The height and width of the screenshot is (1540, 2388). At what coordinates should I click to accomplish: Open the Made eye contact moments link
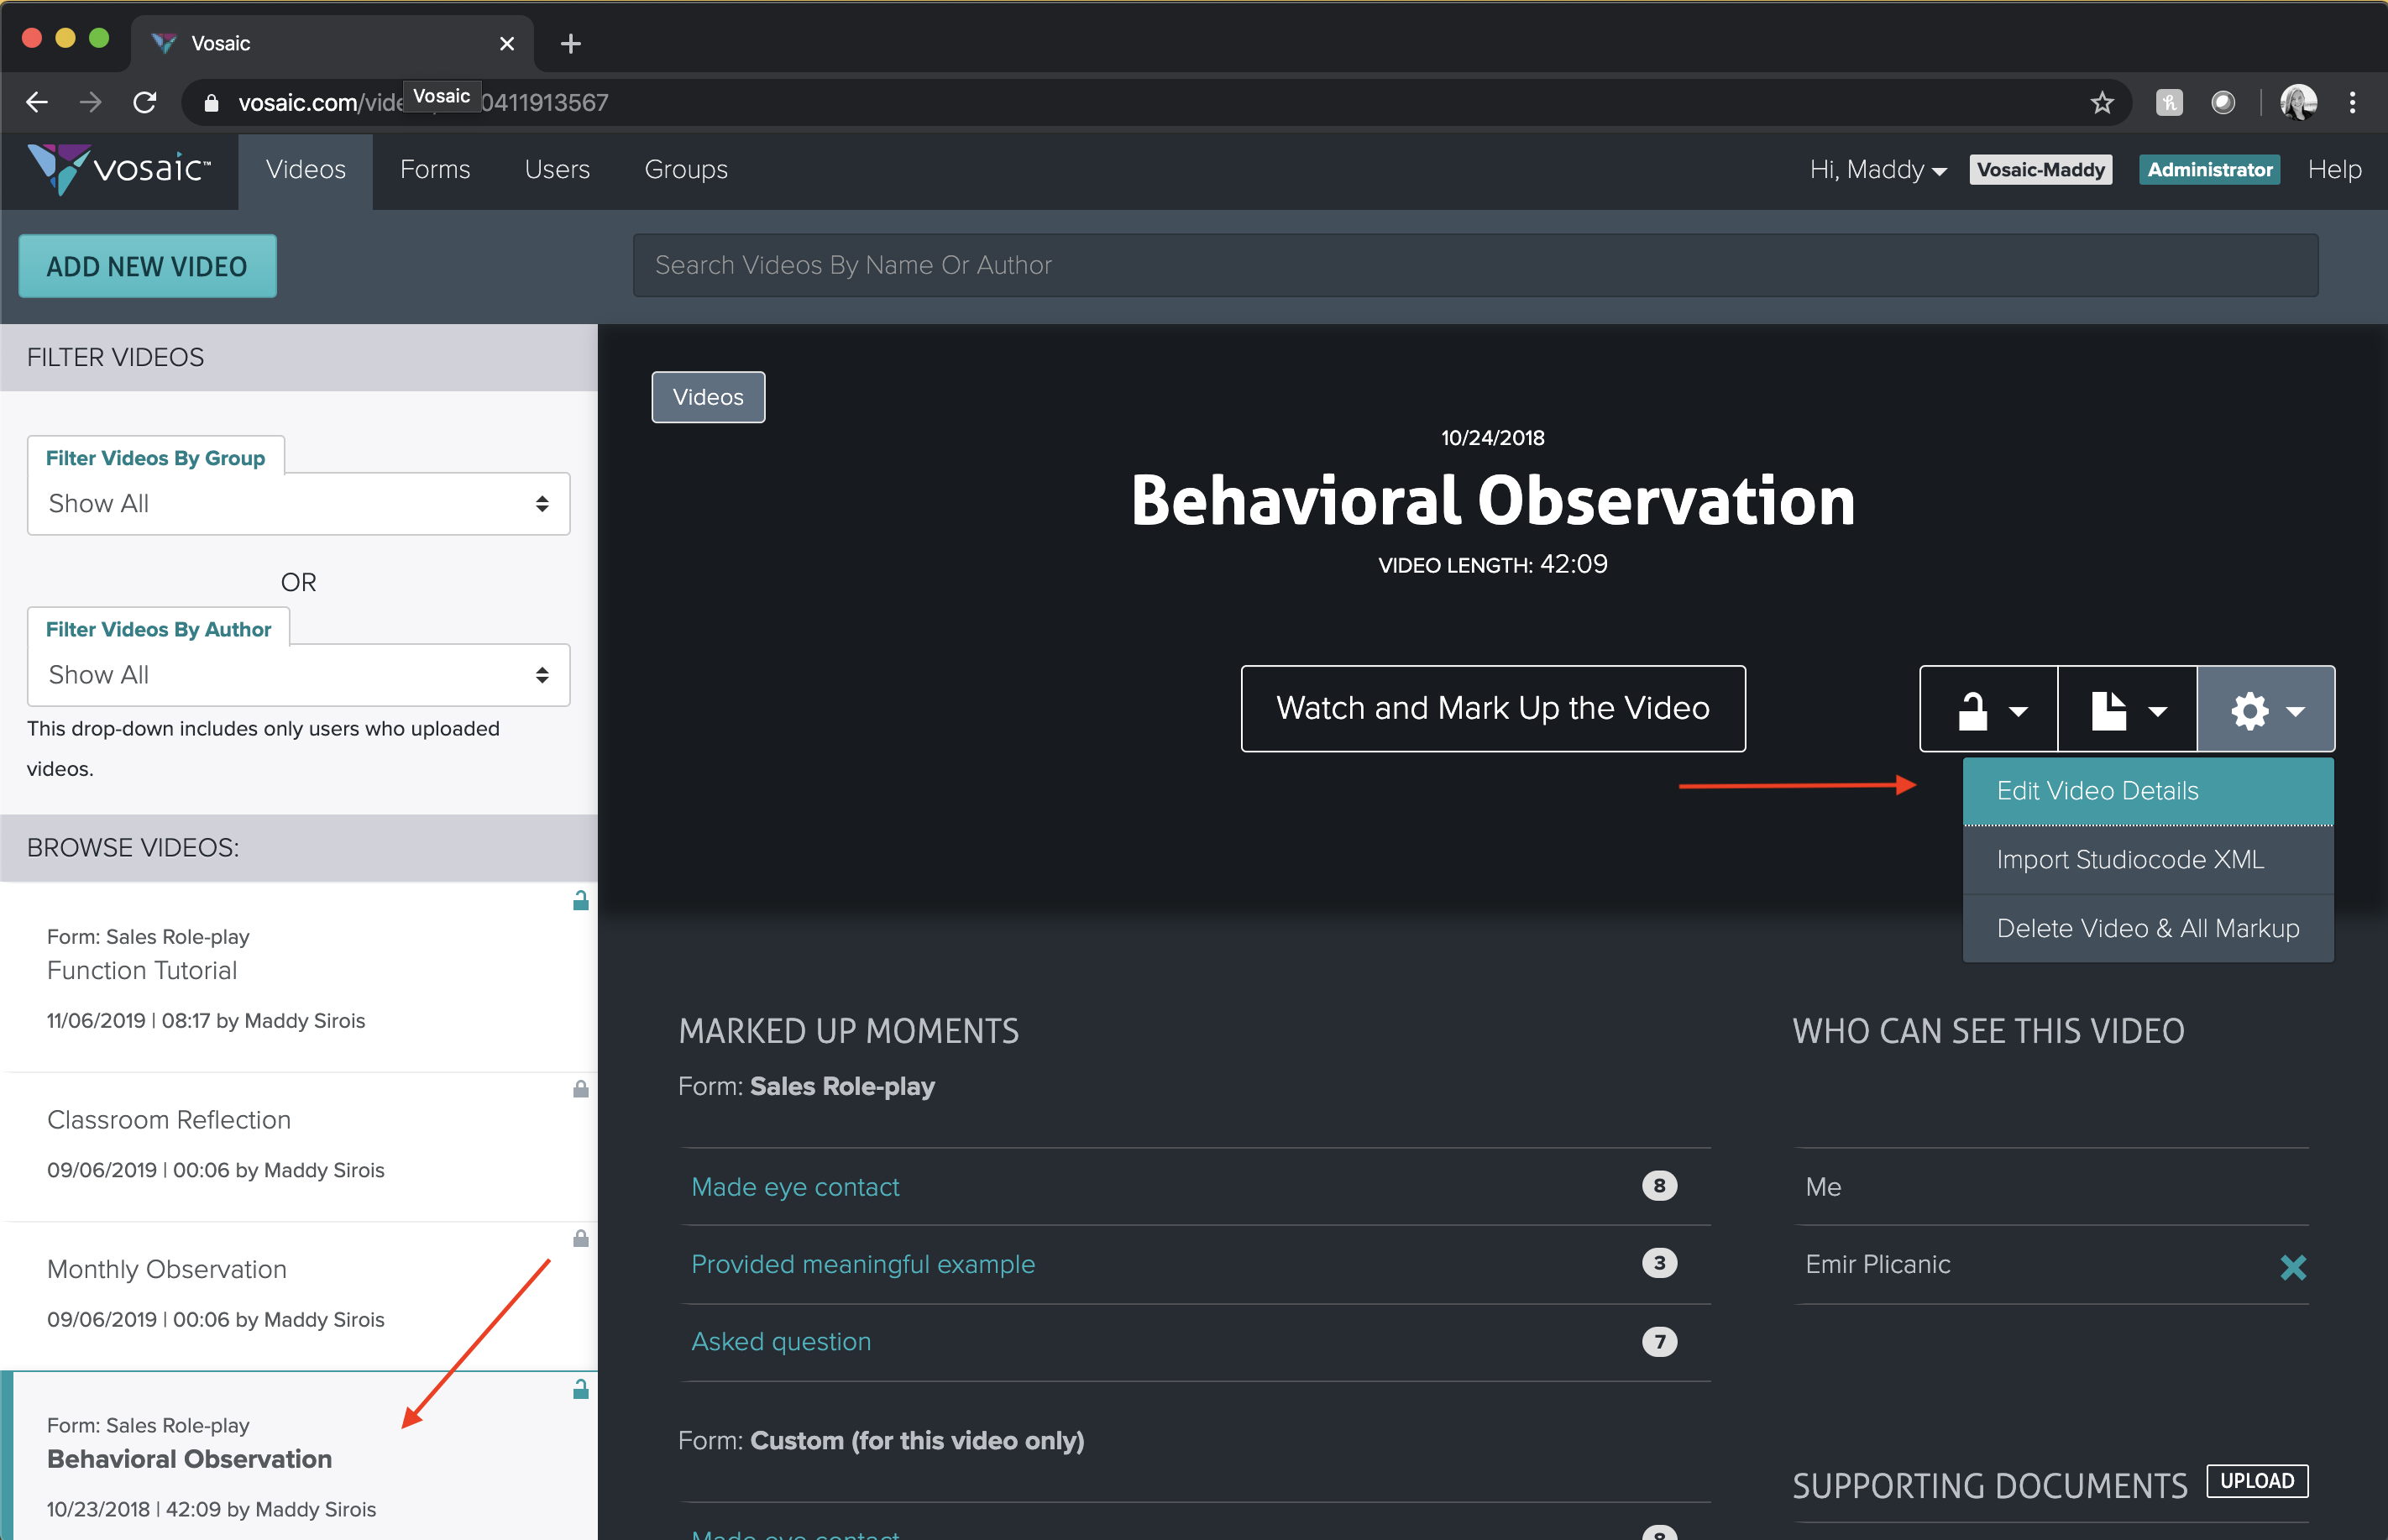[x=795, y=1187]
